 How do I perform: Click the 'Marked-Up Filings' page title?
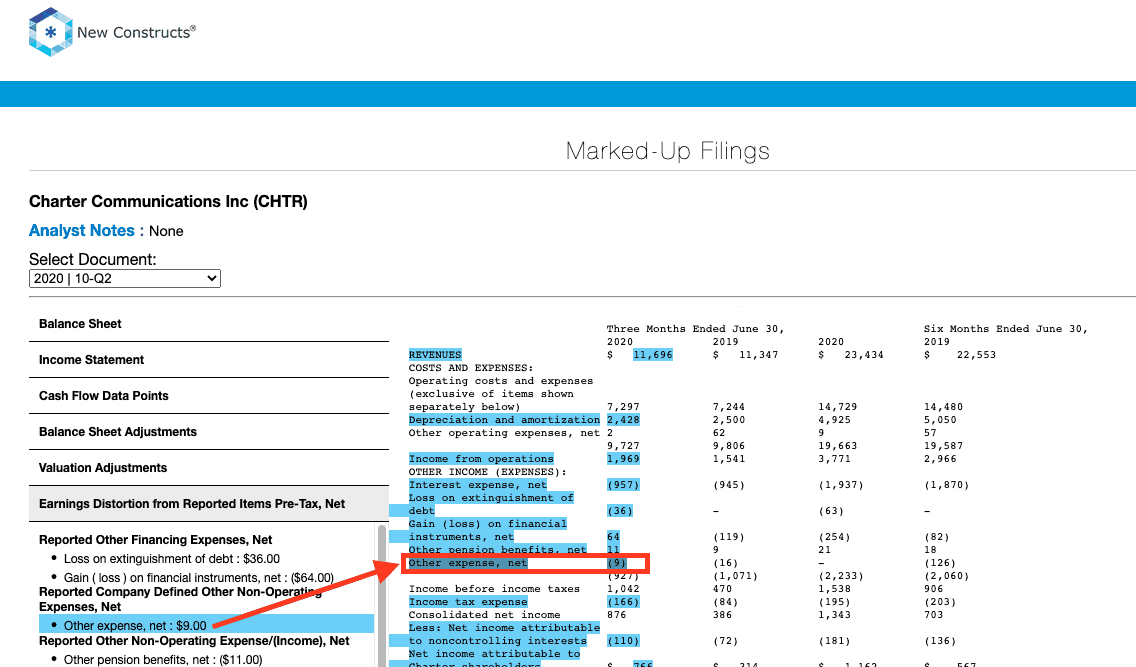tap(667, 151)
